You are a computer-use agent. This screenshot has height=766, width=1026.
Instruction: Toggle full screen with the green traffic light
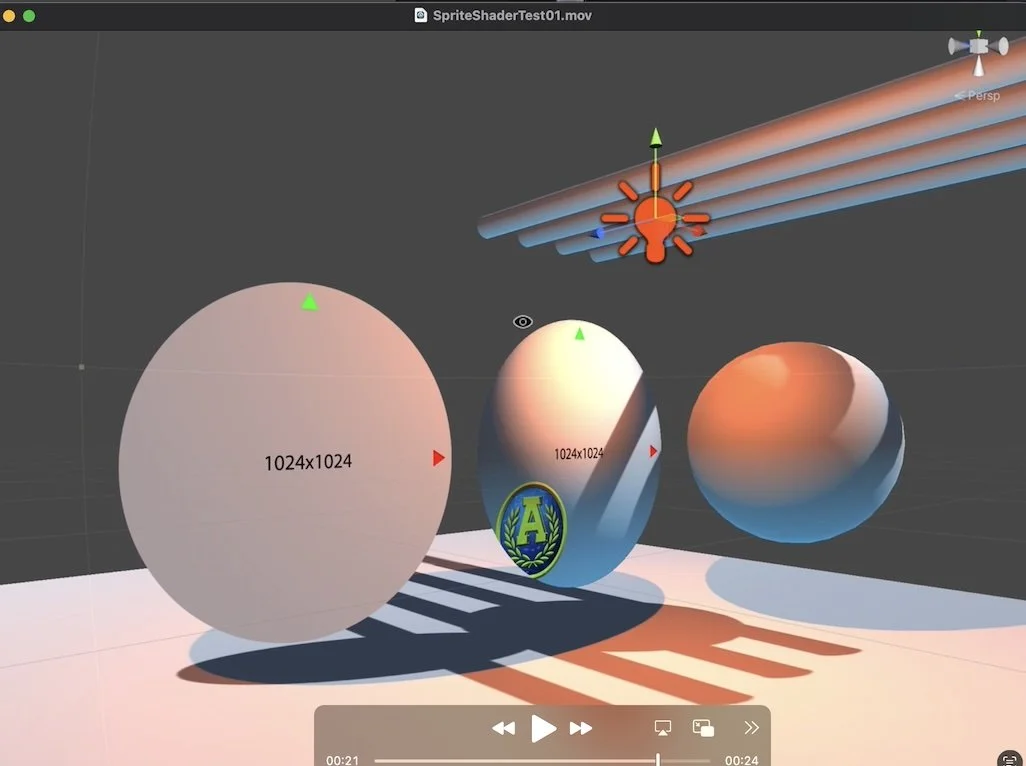click(x=29, y=16)
